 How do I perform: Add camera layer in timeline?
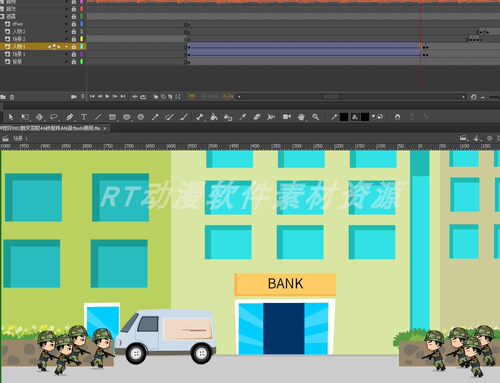coord(74,97)
